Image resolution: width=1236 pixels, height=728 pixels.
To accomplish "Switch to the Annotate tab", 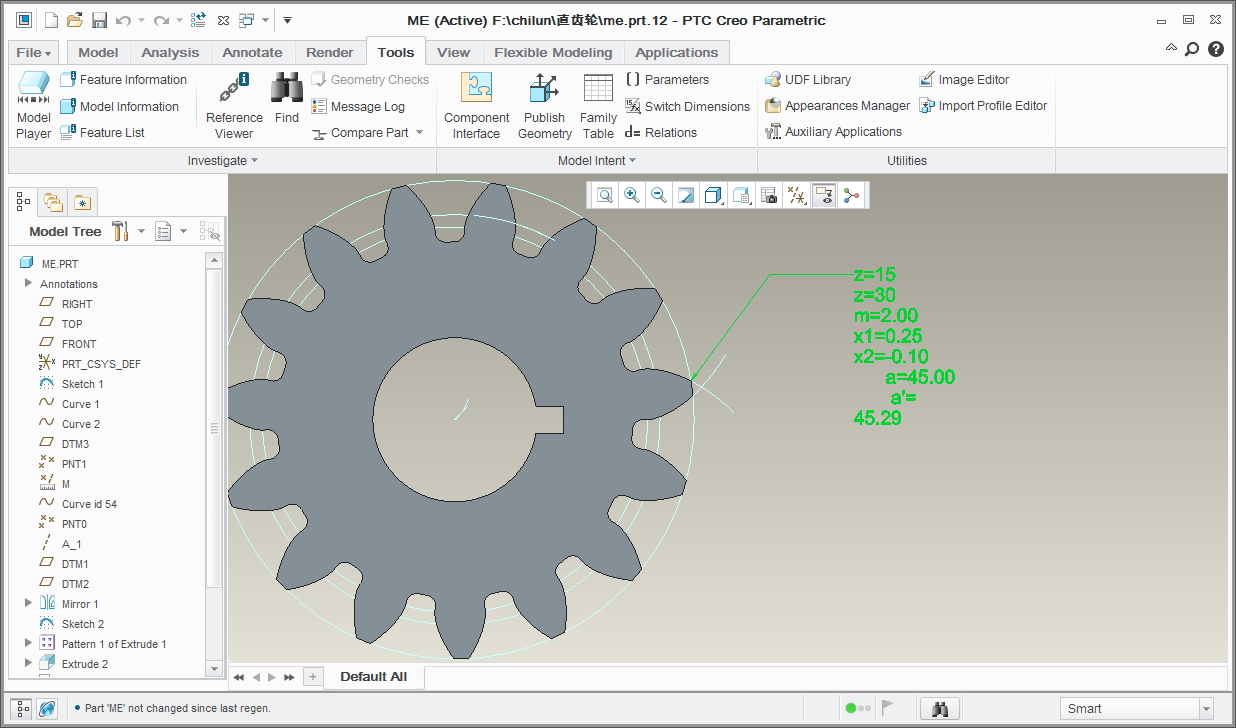I will [252, 52].
